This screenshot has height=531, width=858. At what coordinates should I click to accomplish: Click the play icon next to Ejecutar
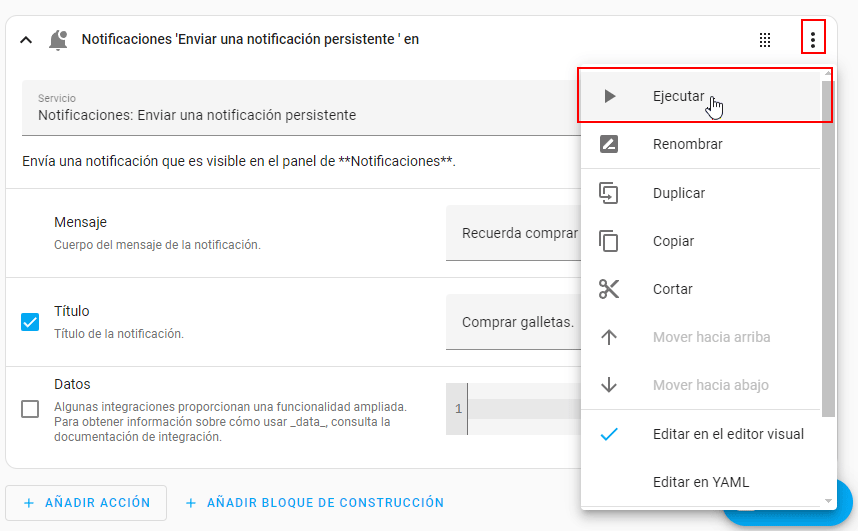(609, 97)
